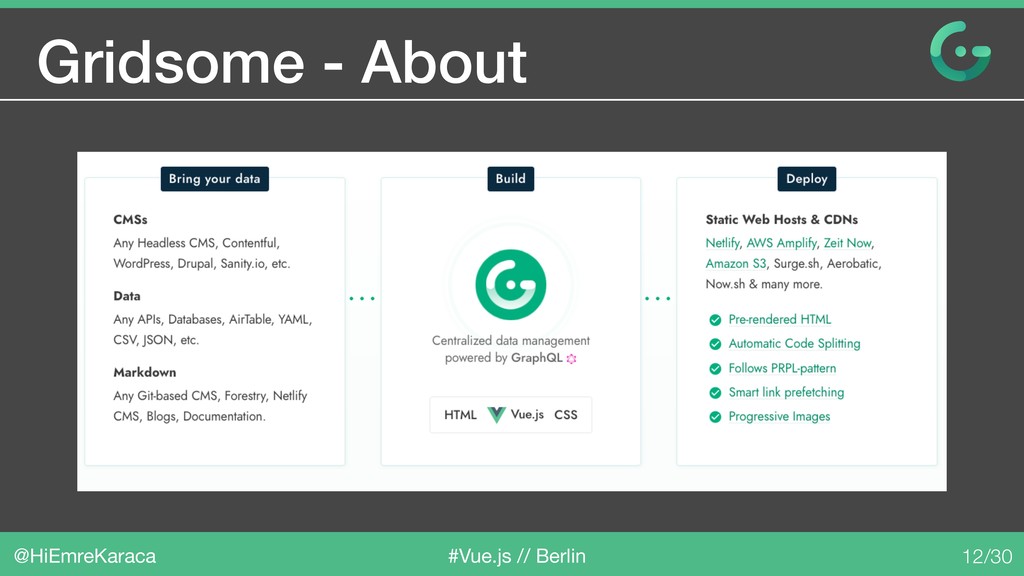This screenshot has height=576, width=1024.
Task: Open the Progressive Images link
Action: click(x=779, y=417)
